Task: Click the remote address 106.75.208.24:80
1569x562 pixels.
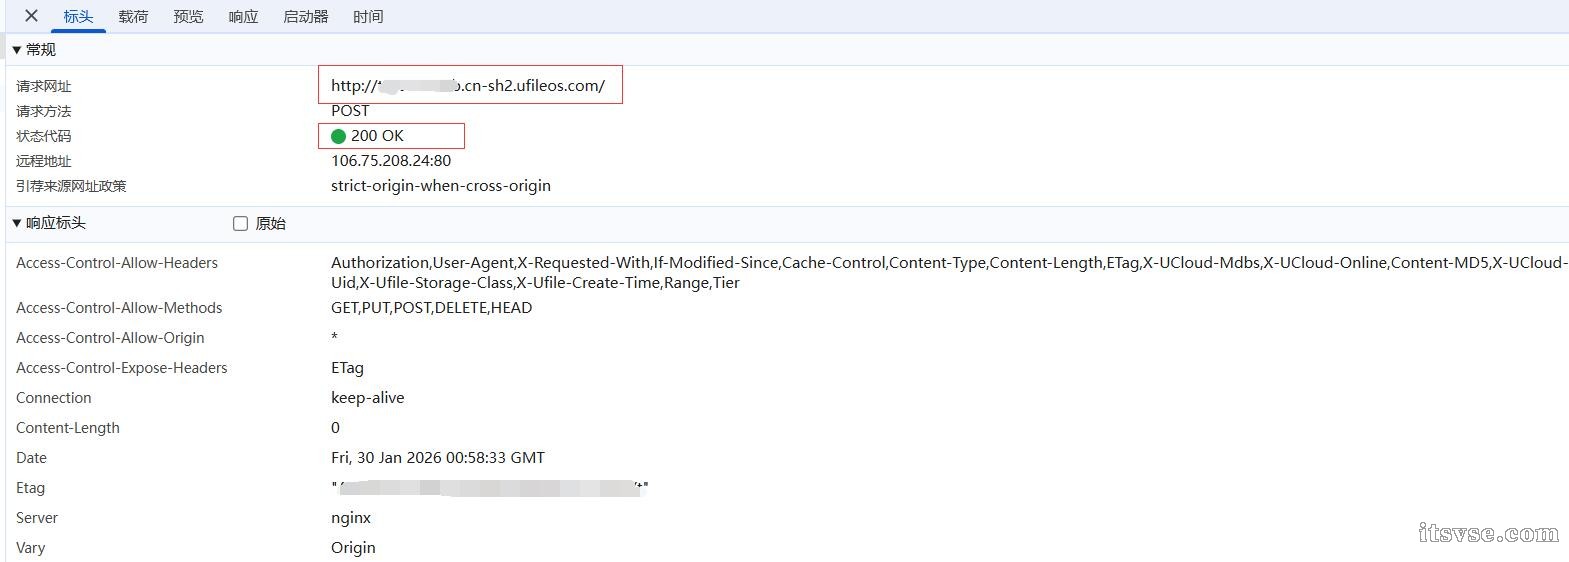Action: tap(391, 161)
